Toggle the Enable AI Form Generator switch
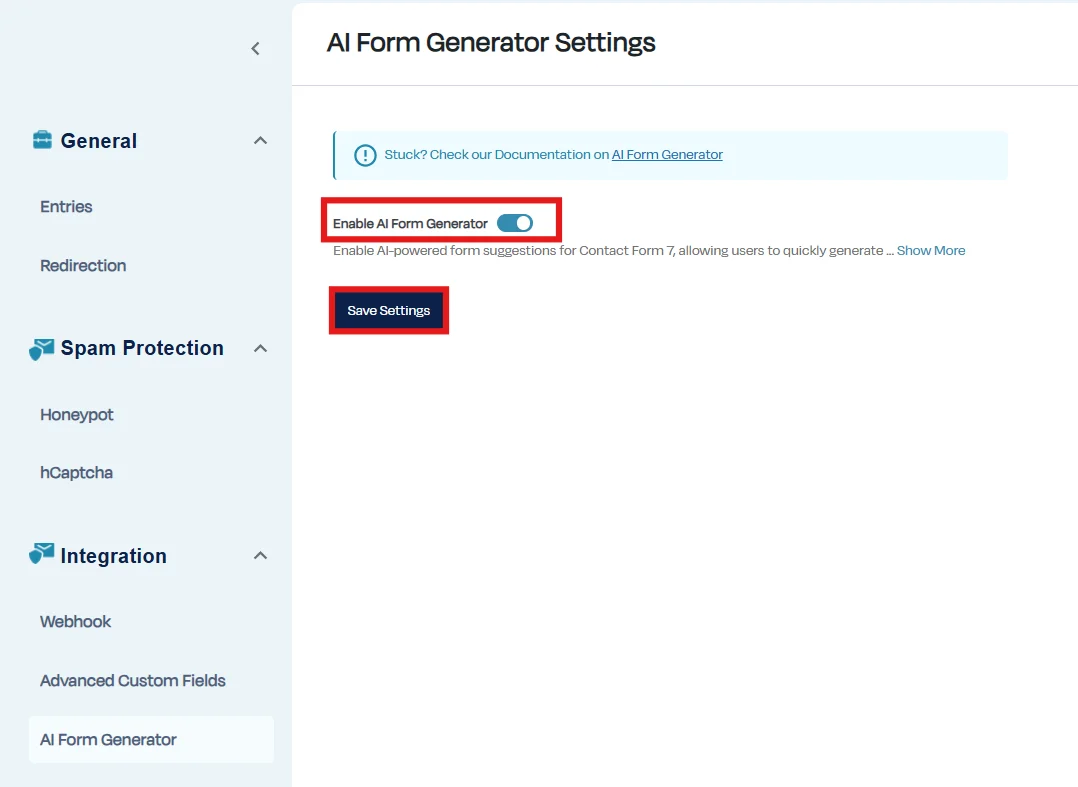 [x=515, y=223]
